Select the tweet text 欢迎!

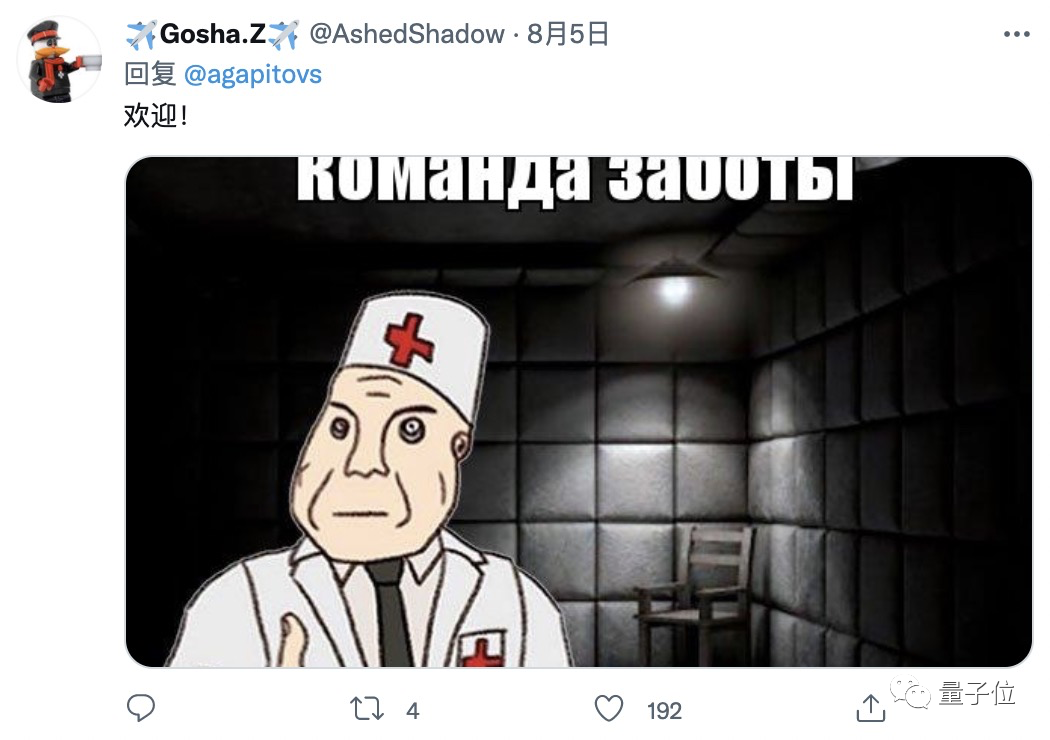pos(155,116)
